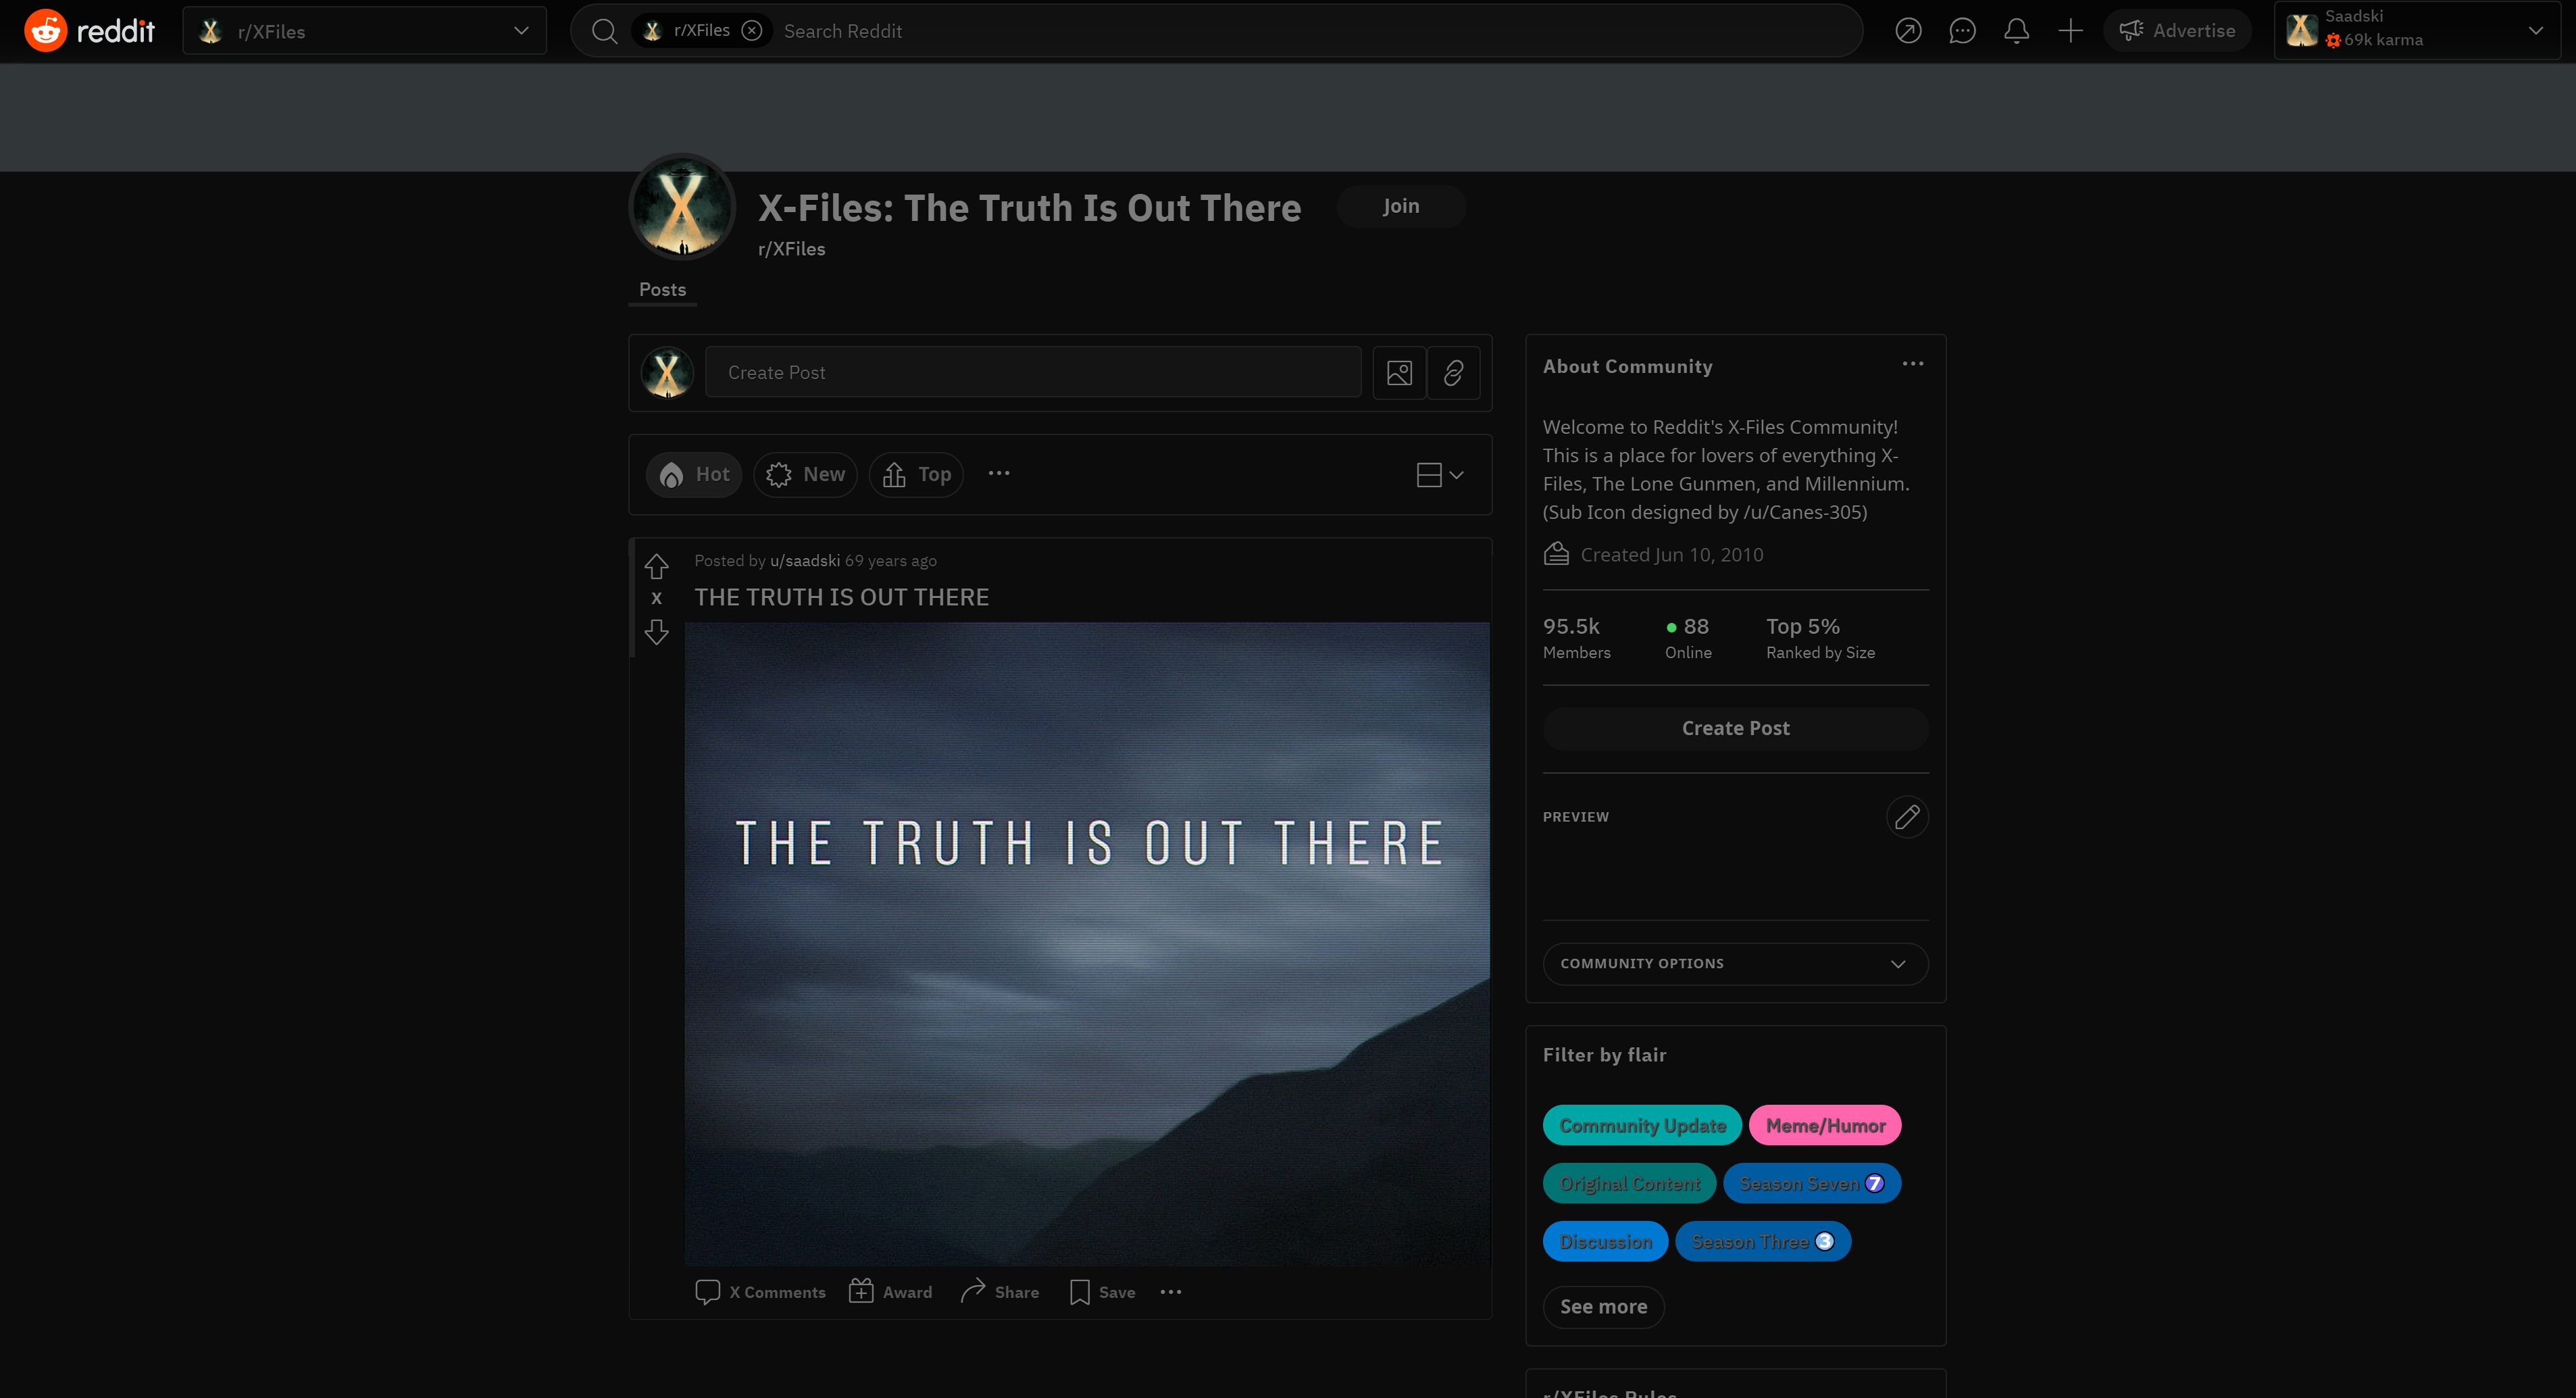Select the Posts navigation tab
Screen dimensions: 2576x1398
663,289
